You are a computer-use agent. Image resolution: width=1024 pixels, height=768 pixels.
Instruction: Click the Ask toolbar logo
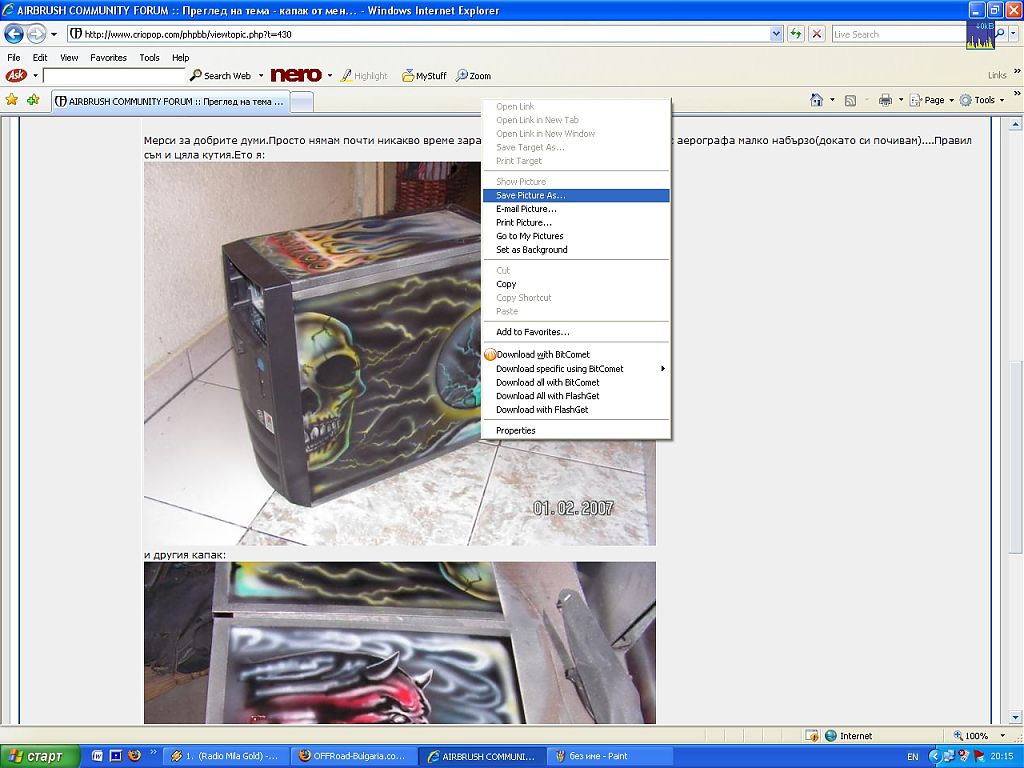[x=16, y=75]
